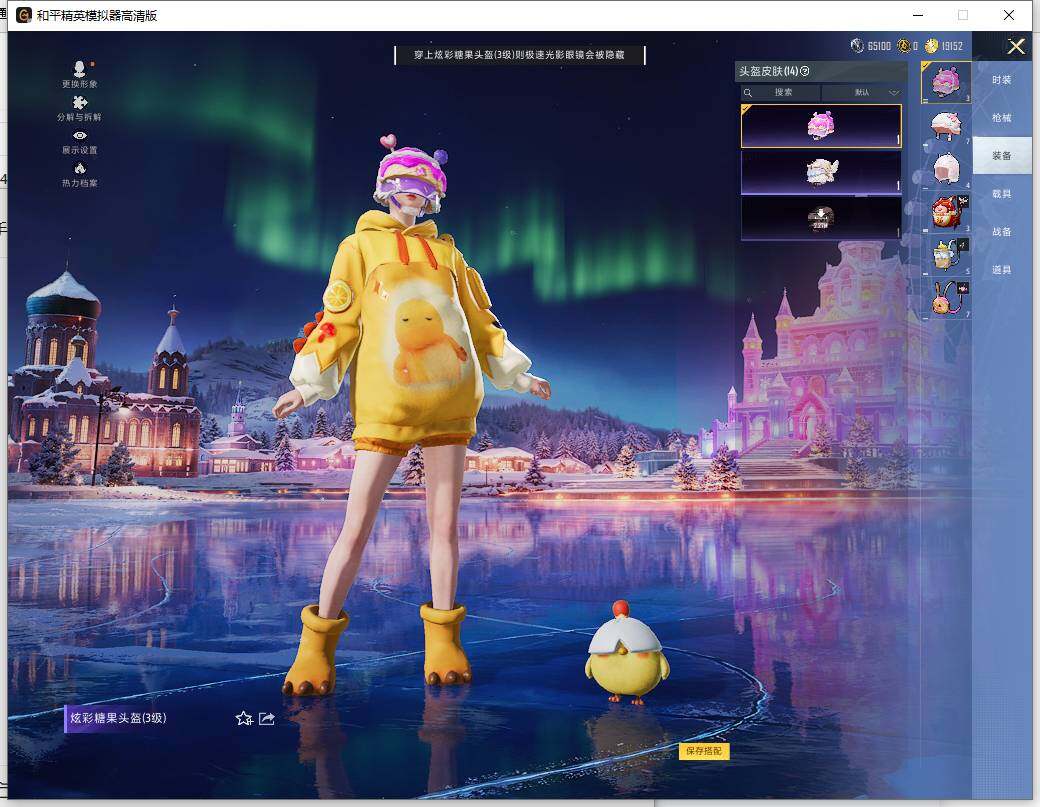Click the yellow 保存搭配 button
This screenshot has width=1040, height=807.
pyautogui.click(x=704, y=751)
